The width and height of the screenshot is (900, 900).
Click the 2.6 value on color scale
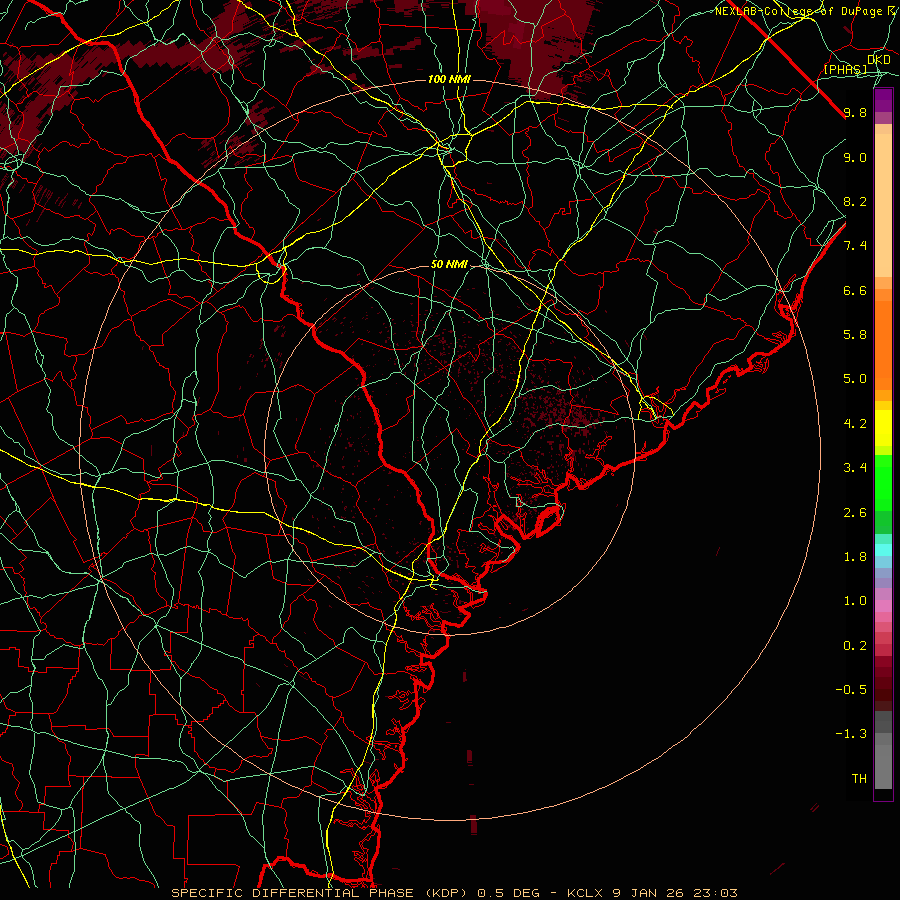coord(855,513)
